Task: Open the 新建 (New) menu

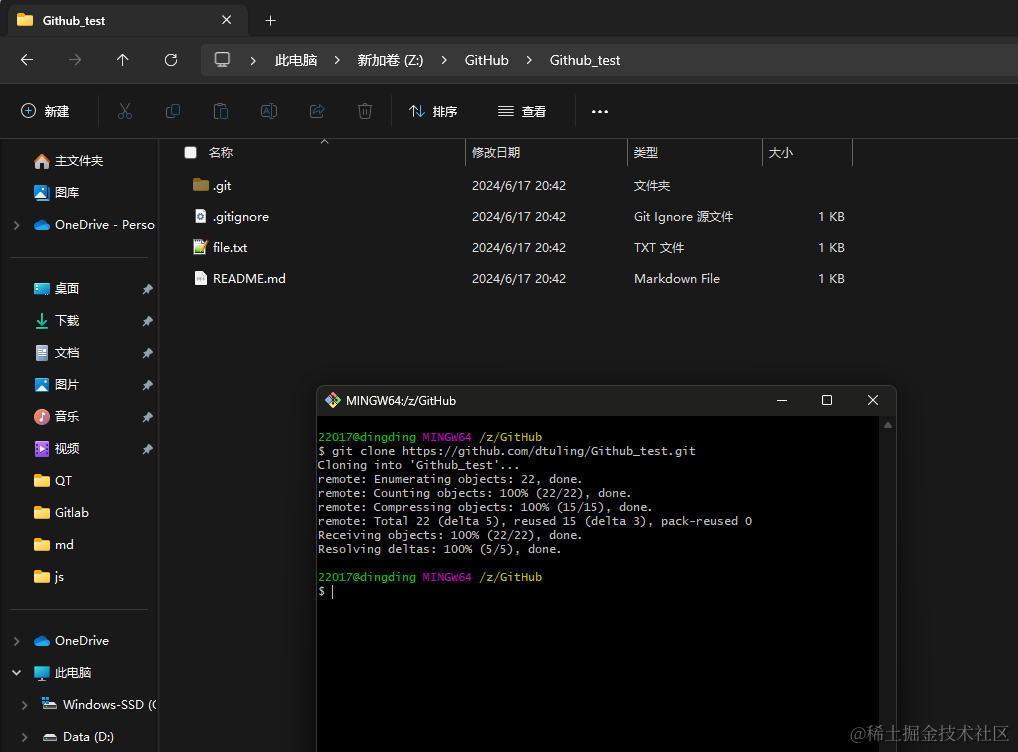Action: [x=45, y=111]
